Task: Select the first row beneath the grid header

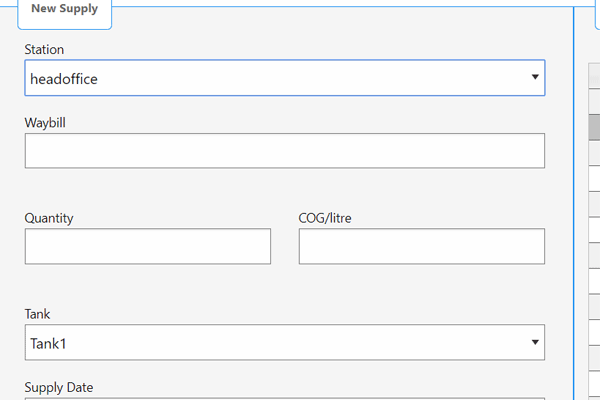Action: coord(594,101)
